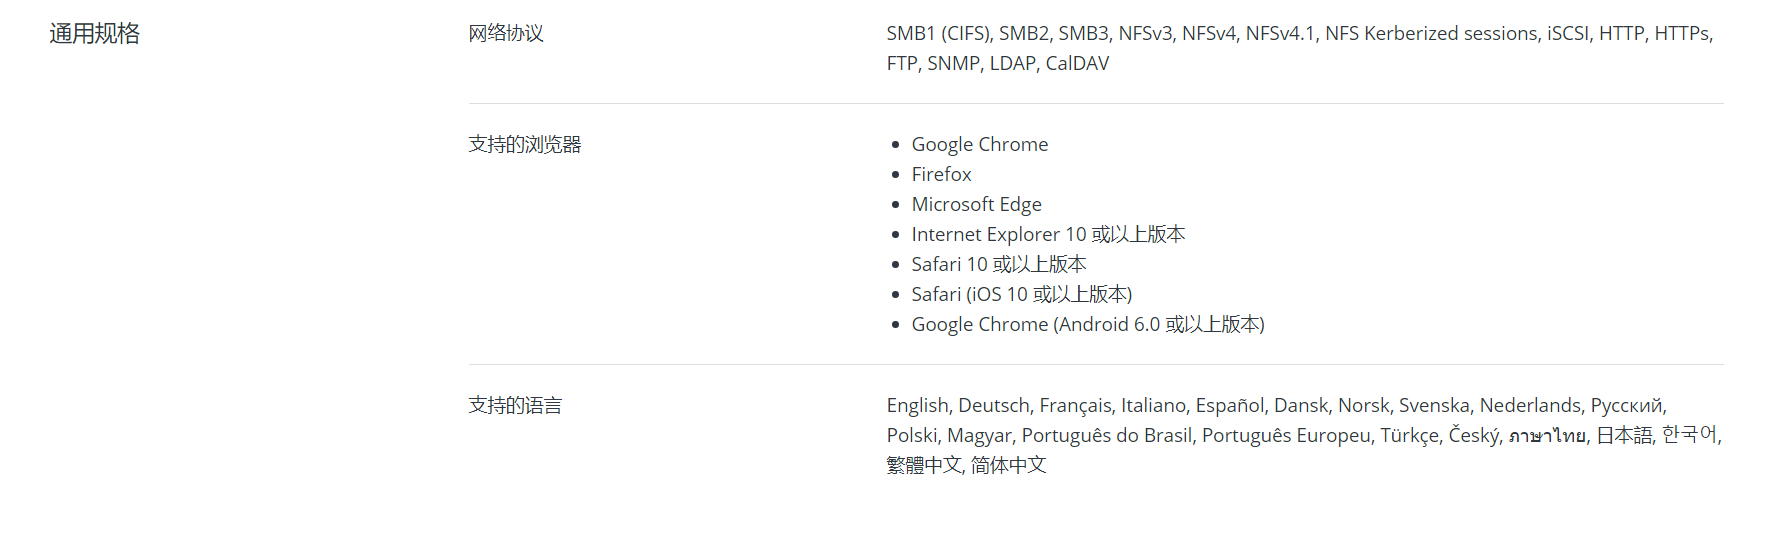Click the Google Chrome Android 6.0 item
1771x534 pixels.
coord(1087,325)
